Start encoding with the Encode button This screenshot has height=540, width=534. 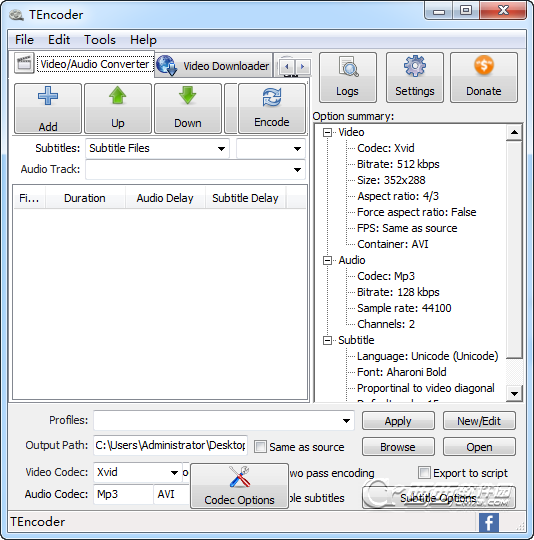click(x=272, y=108)
